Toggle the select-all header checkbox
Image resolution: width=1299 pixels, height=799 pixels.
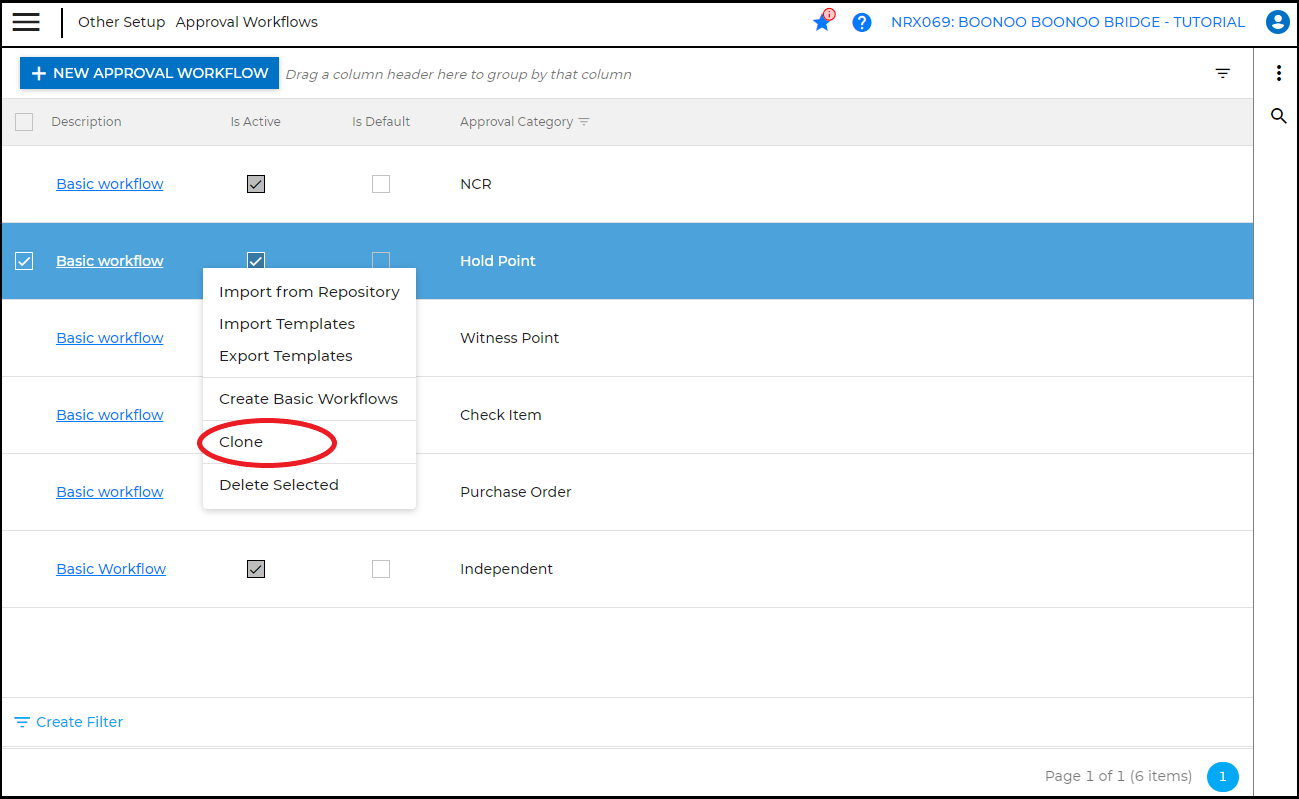tap(24, 122)
